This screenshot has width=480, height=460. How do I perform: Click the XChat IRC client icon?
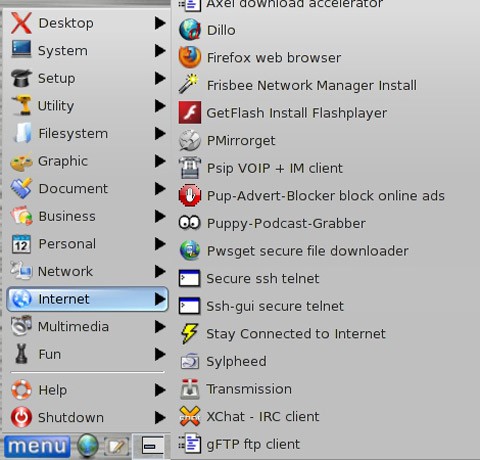190,416
